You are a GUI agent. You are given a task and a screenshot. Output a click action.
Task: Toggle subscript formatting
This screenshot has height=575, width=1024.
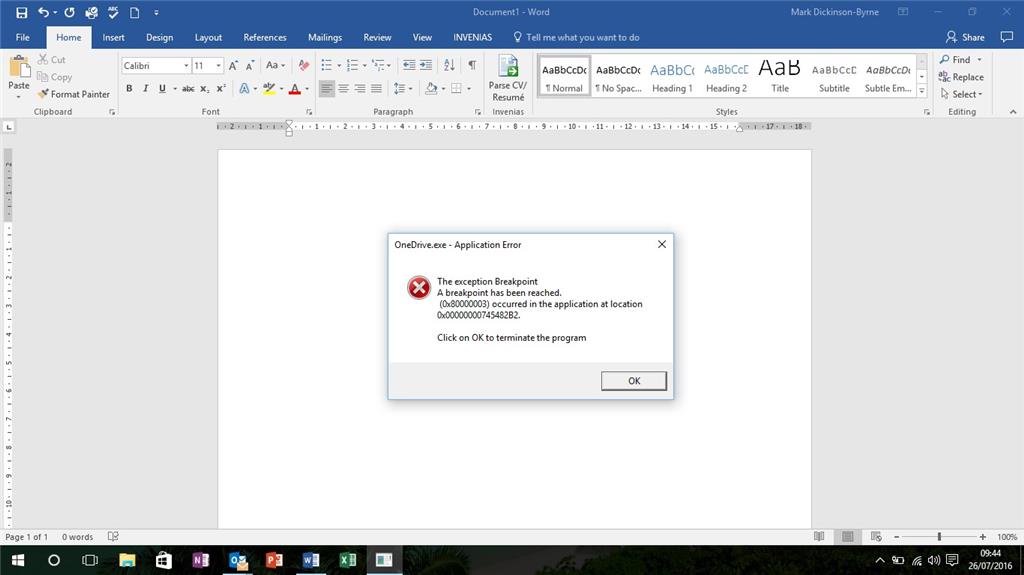pyautogui.click(x=204, y=88)
